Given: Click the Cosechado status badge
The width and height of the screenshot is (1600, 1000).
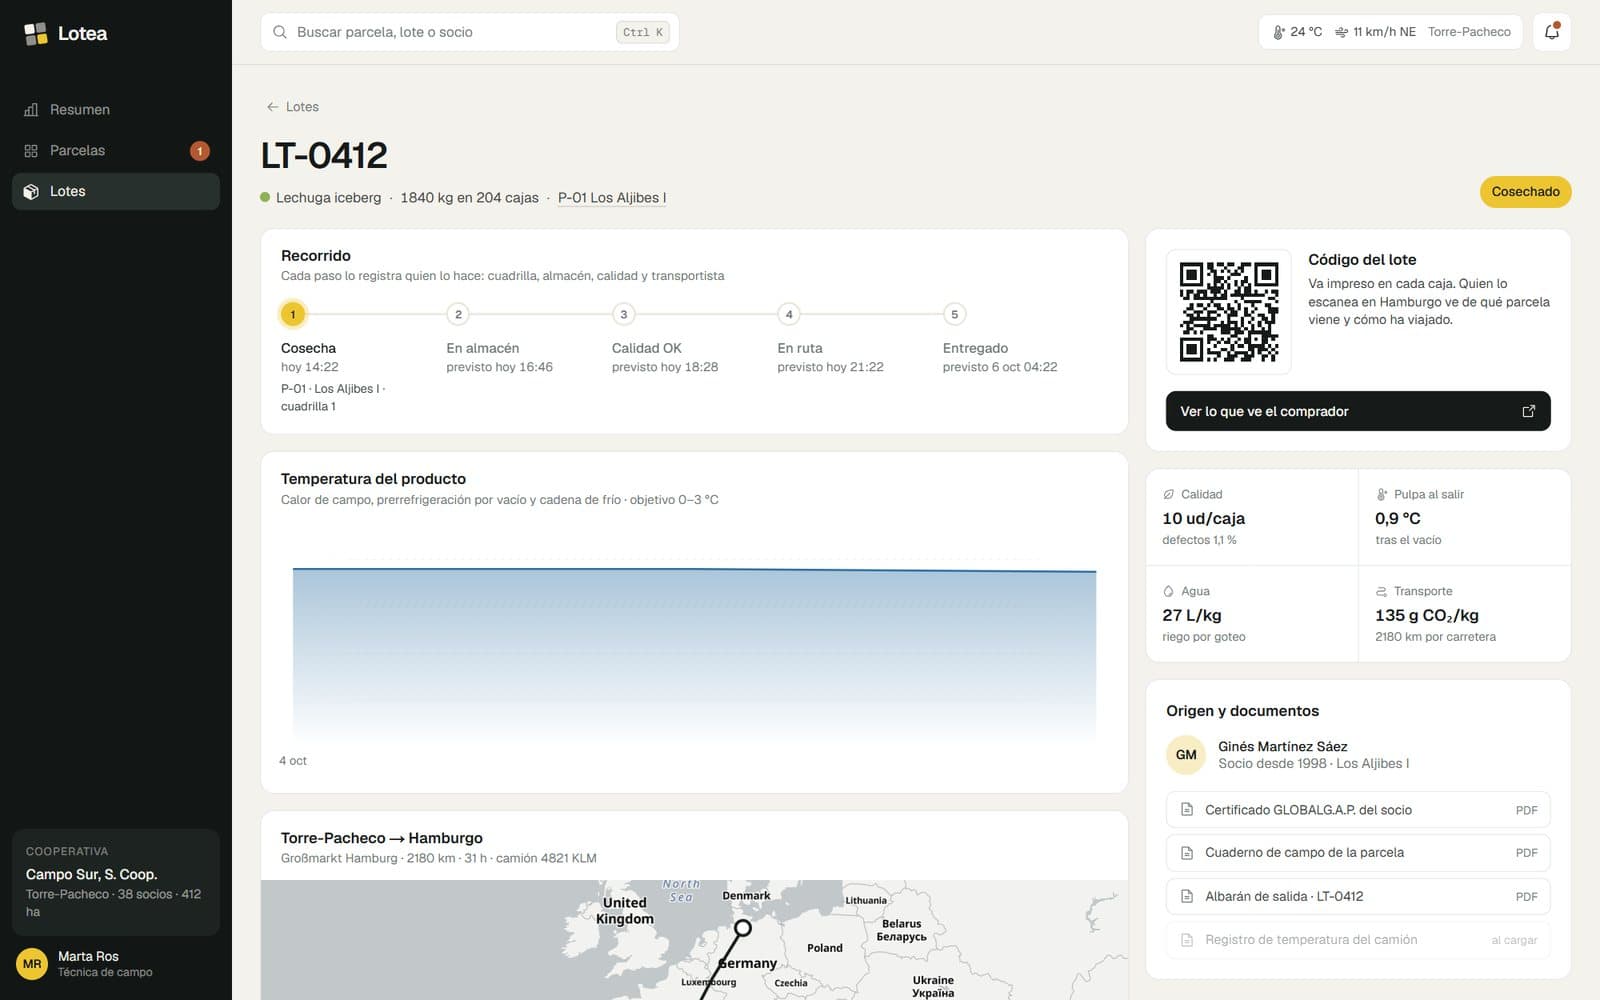Looking at the screenshot, I should click(x=1525, y=192).
